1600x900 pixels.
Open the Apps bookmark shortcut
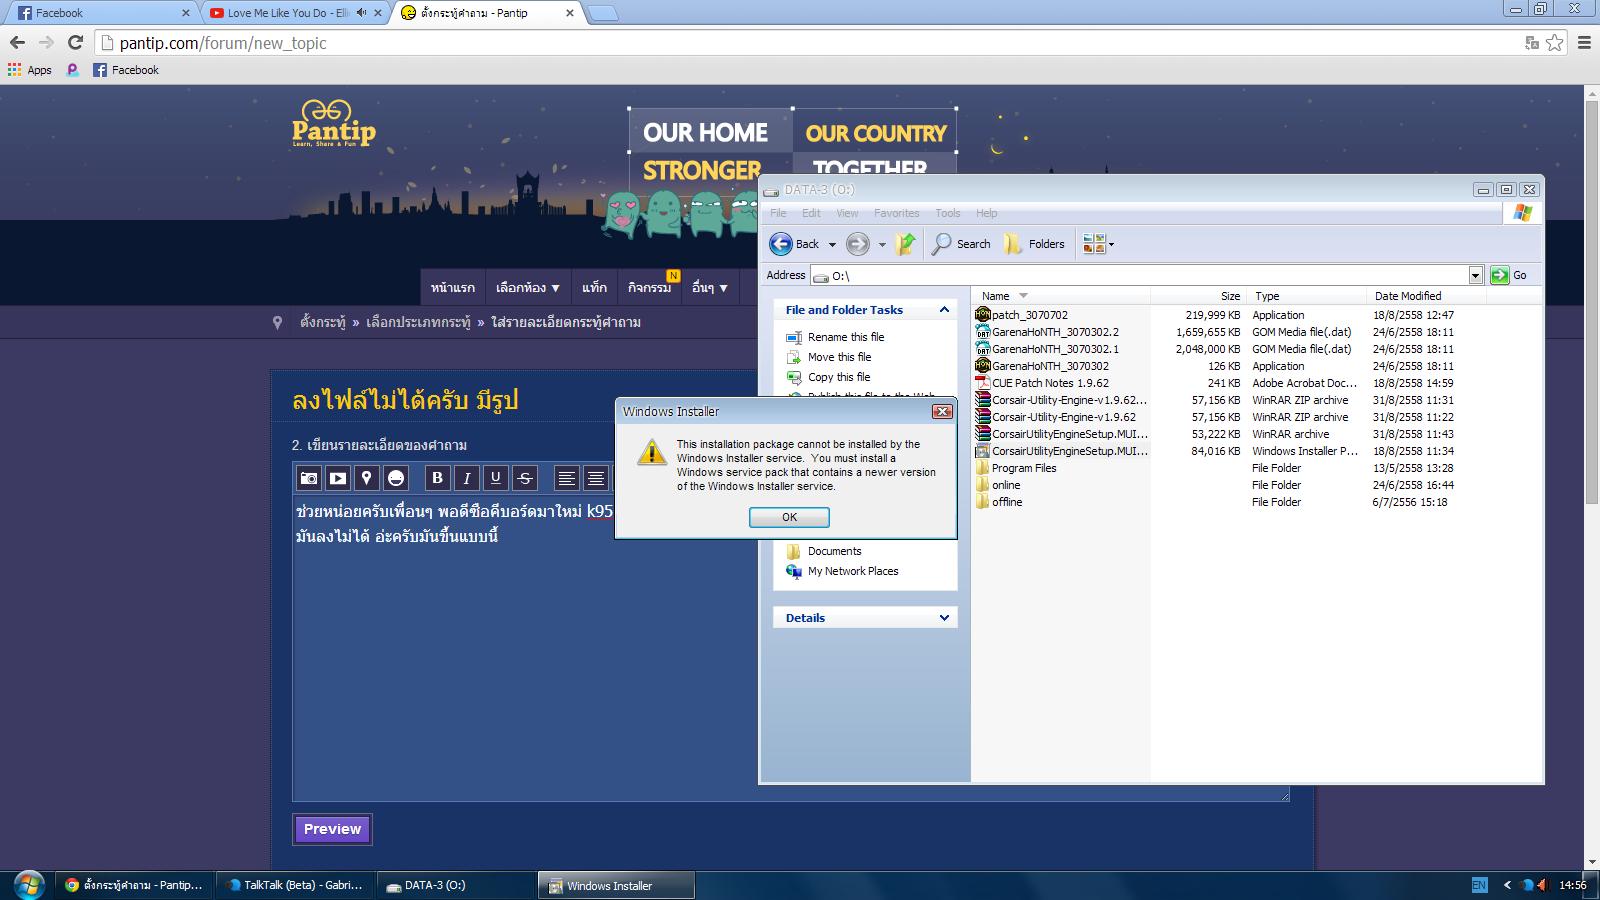tap(30, 70)
